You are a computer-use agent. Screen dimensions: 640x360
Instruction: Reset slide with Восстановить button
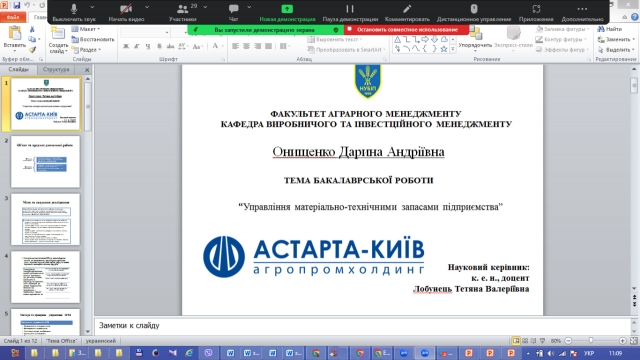pos(93,40)
